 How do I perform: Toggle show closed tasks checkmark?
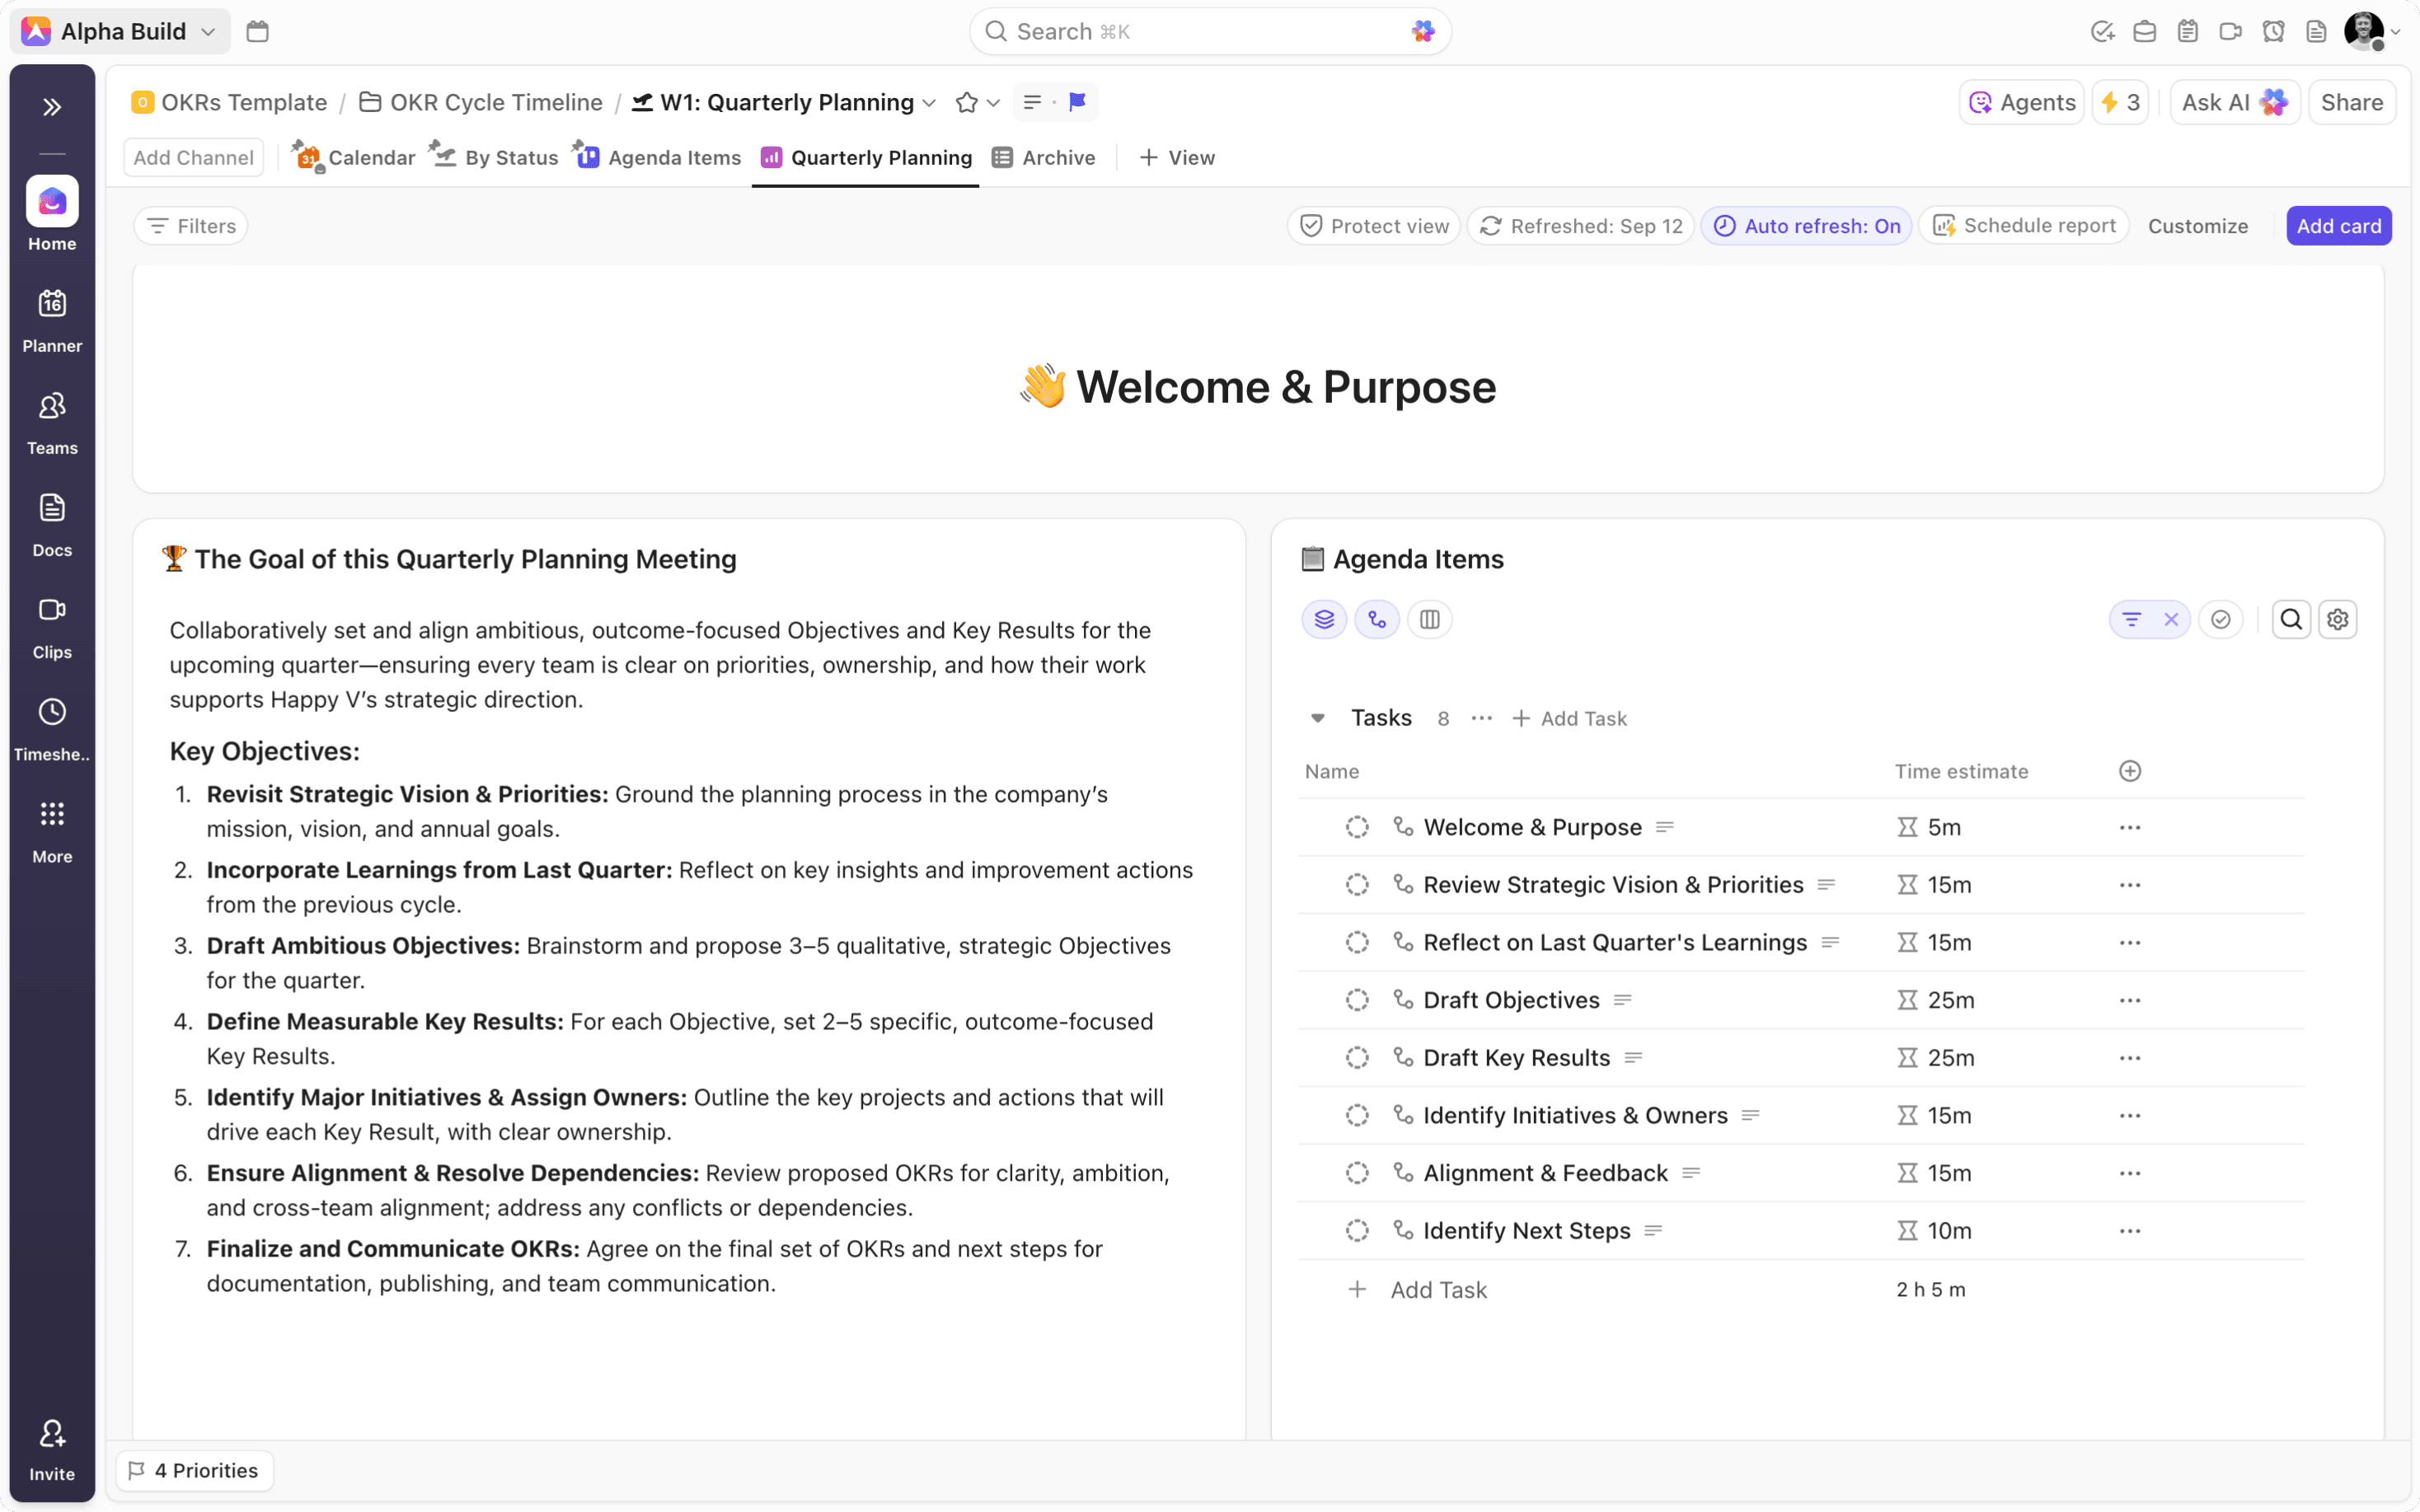[2220, 620]
